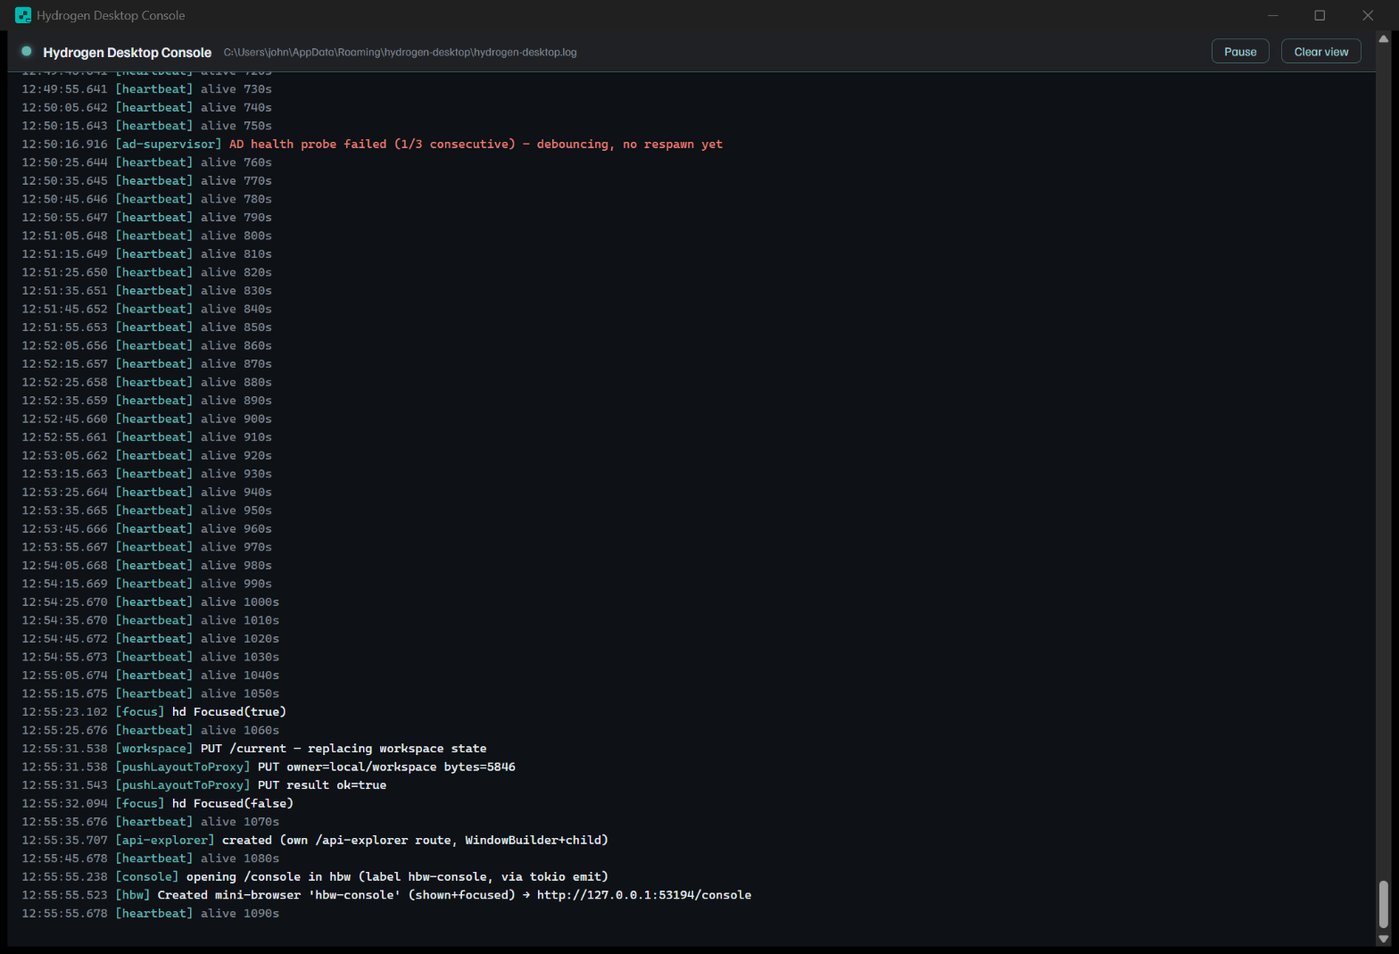Click 'created (own /api-explorer route' message
1399x954 pixels.
point(415,840)
